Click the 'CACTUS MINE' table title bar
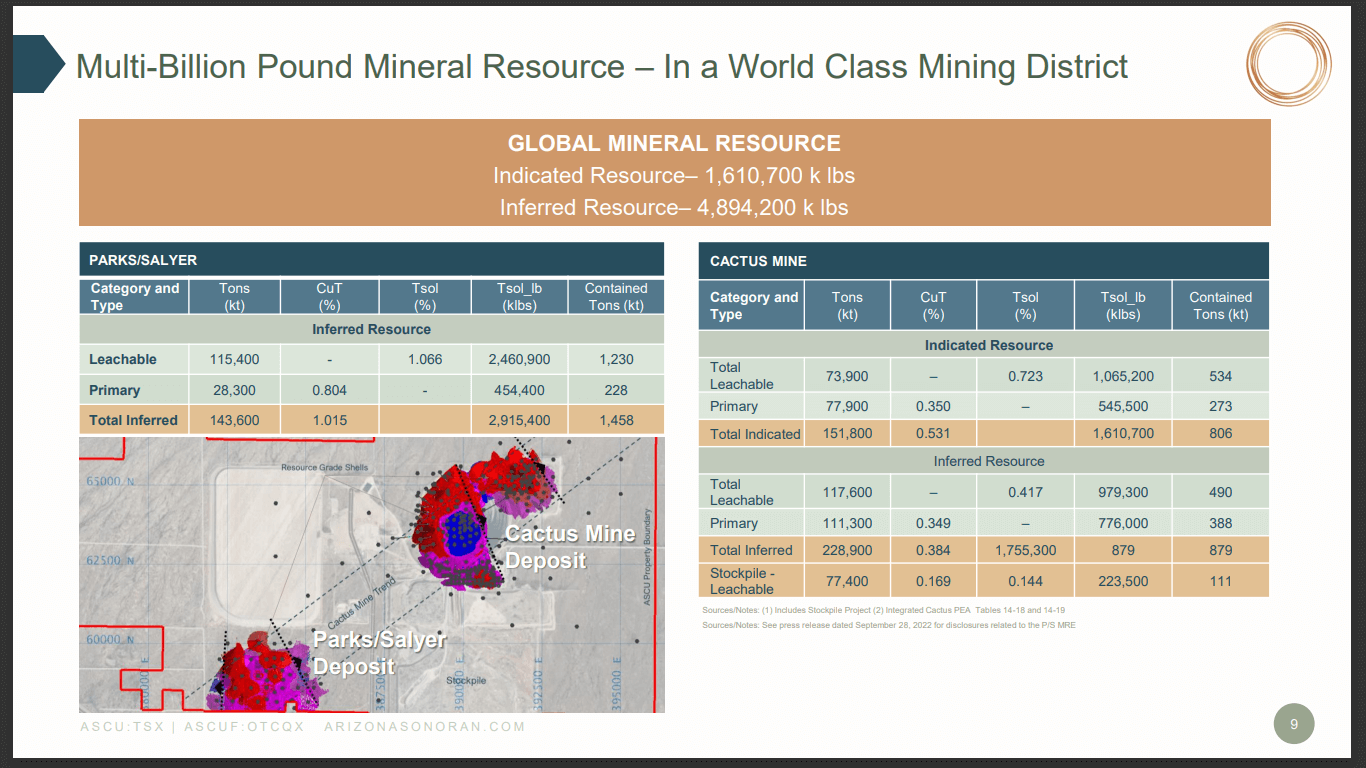This screenshot has height=768, width=1366. (983, 260)
